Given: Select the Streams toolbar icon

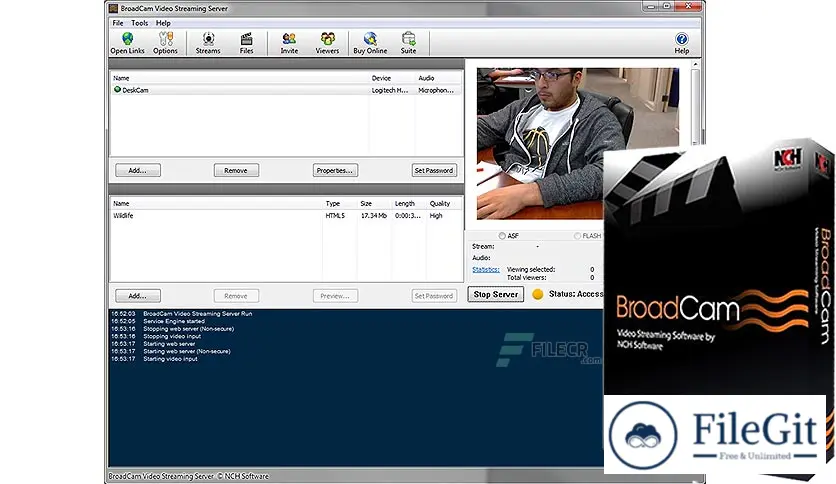Looking at the screenshot, I should 208,43.
